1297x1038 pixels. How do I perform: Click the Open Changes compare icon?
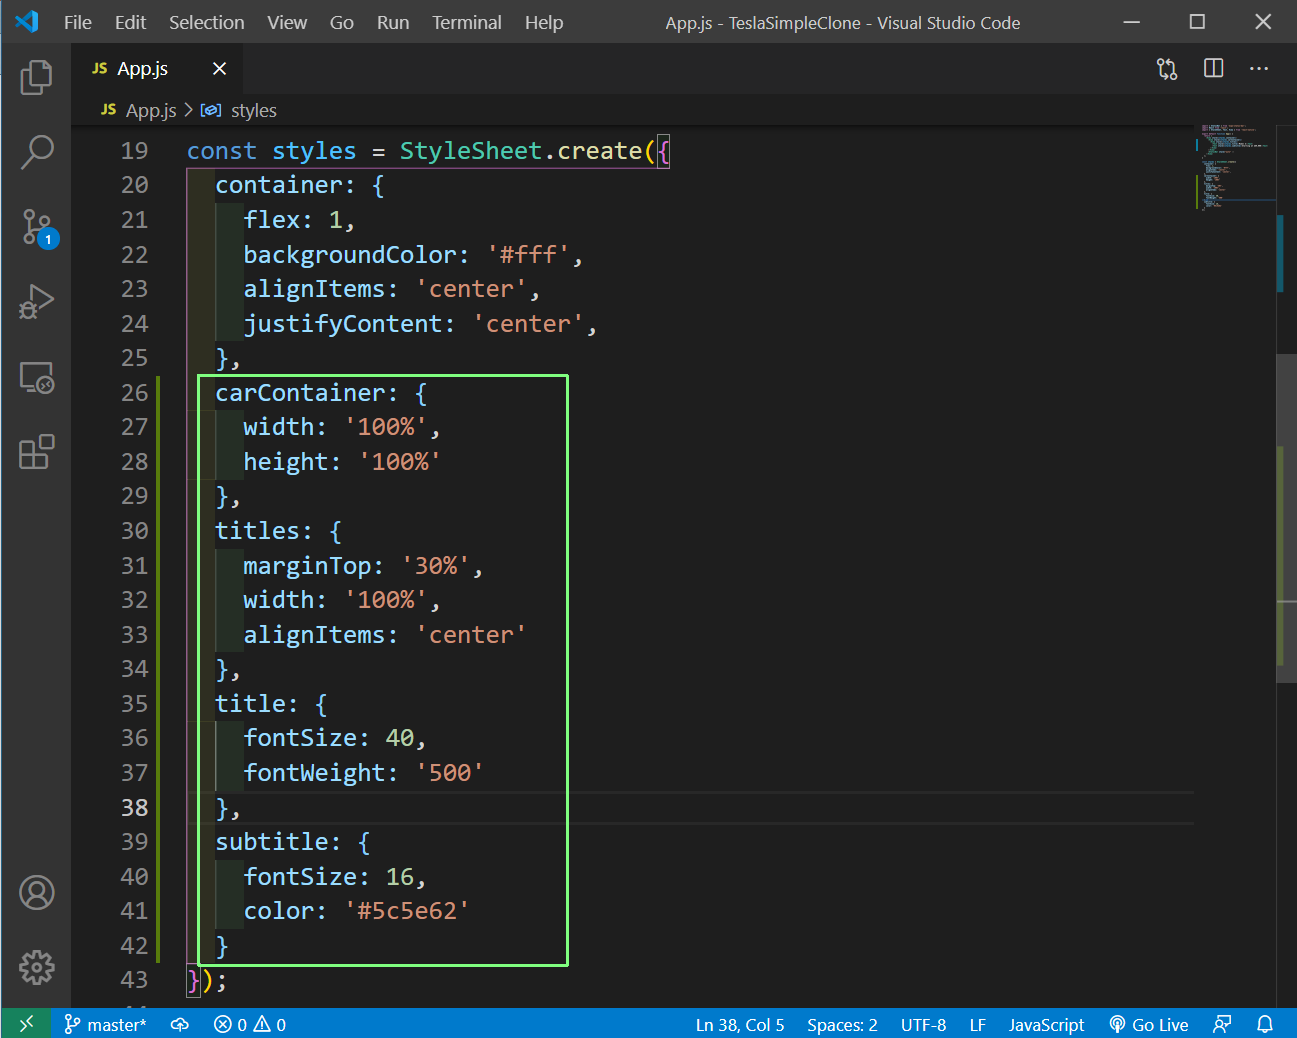(x=1167, y=69)
